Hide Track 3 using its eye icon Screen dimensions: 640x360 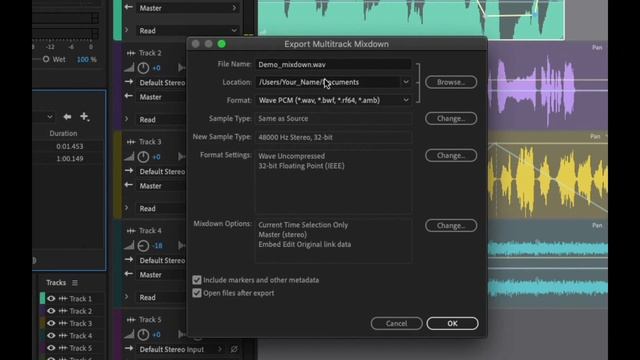[x=51, y=323]
